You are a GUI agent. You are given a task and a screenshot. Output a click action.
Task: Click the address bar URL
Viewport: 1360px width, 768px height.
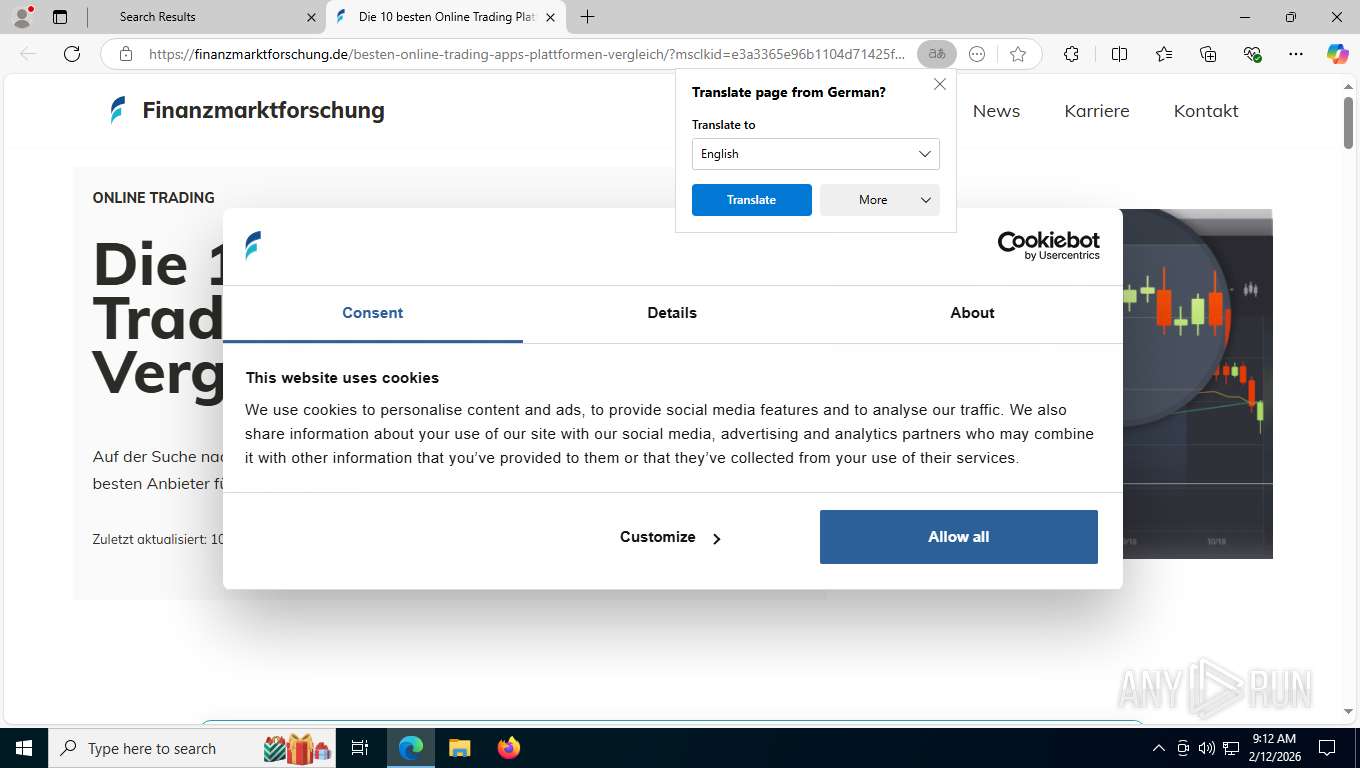pos(526,54)
